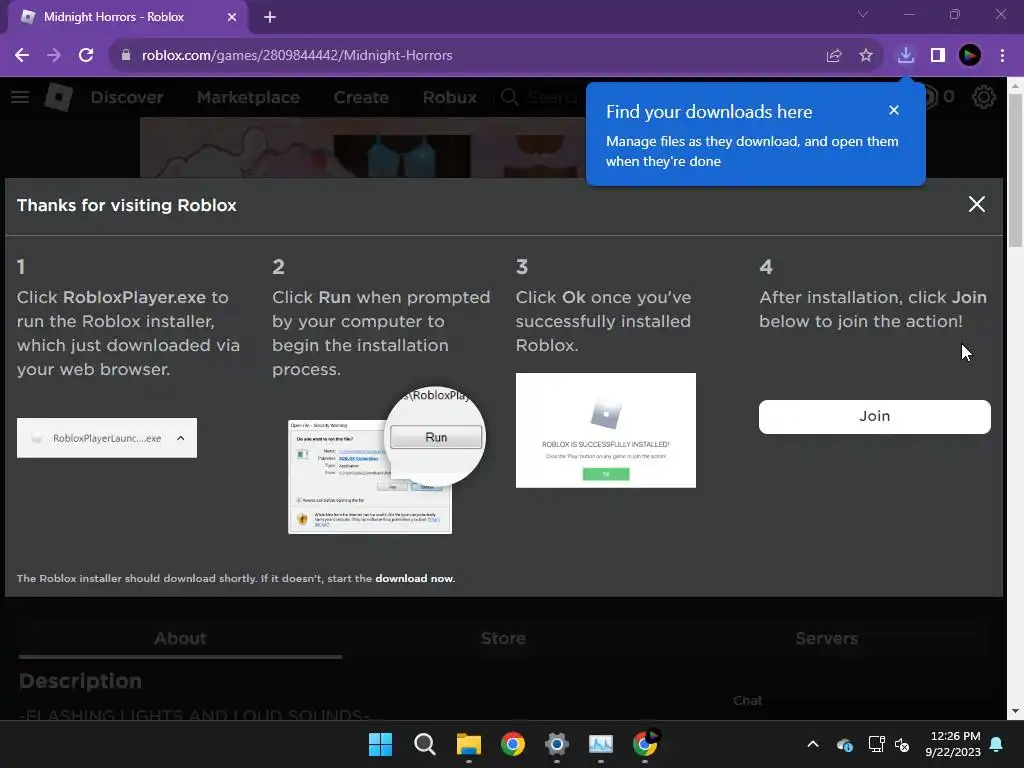Image resolution: width=1024 pixels, height=768 pixels.
Task: Open a new browser tab
Action: [x=270, y=18]
